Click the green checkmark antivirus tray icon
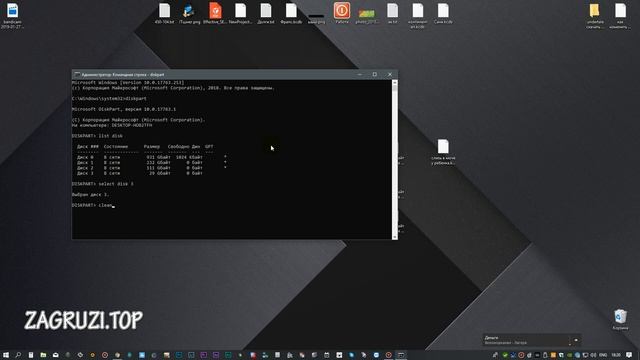 (505, 355)
